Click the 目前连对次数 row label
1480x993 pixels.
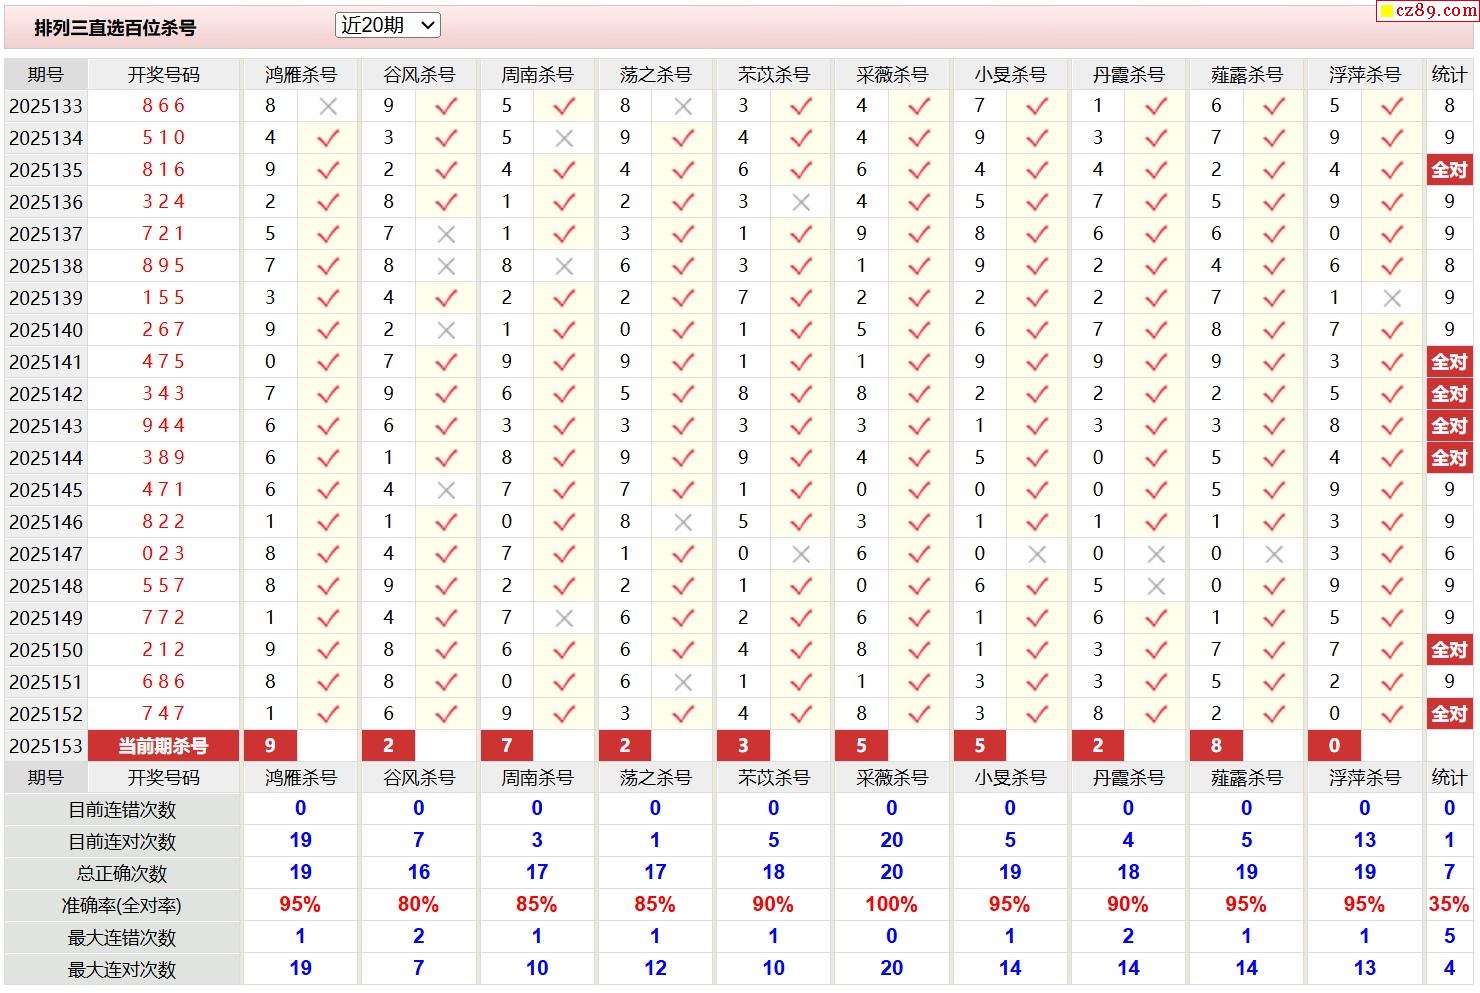[x=122, y=842]
